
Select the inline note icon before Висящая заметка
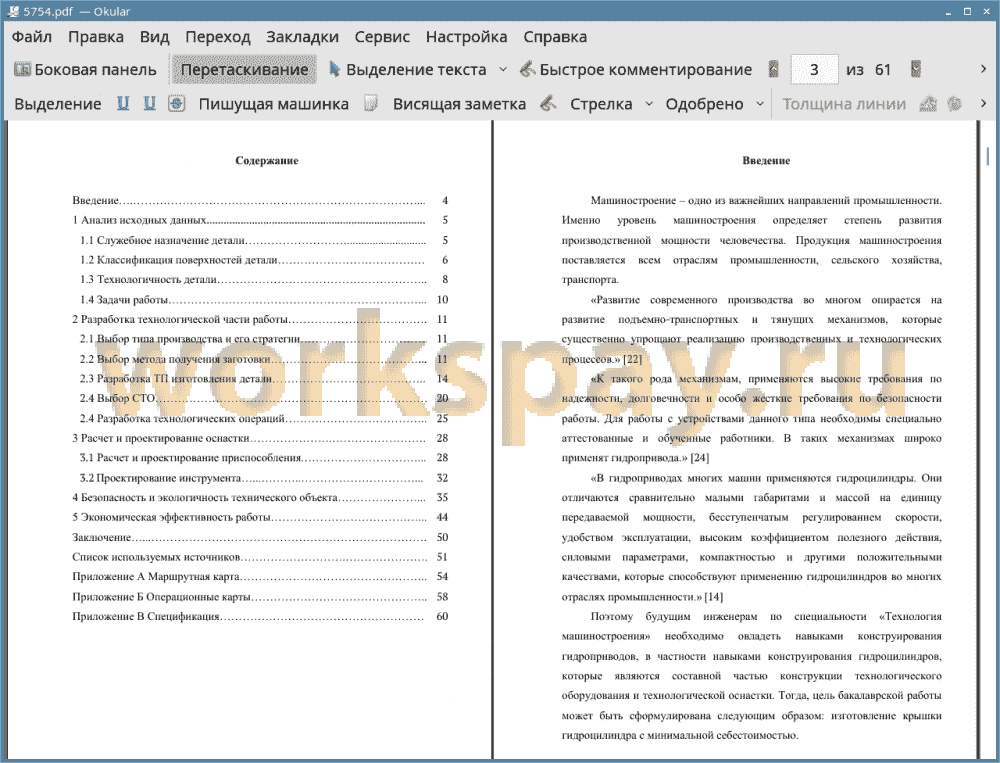371,103
